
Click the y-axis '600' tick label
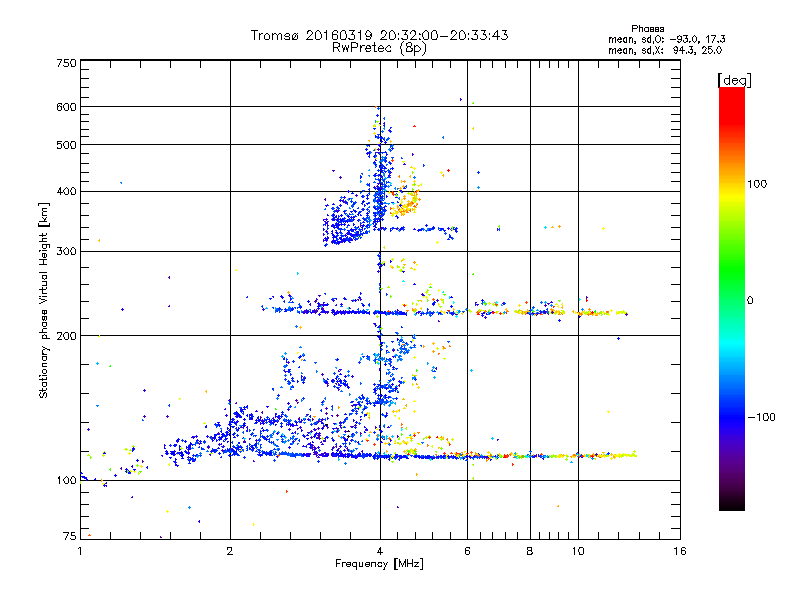(66, 107)
